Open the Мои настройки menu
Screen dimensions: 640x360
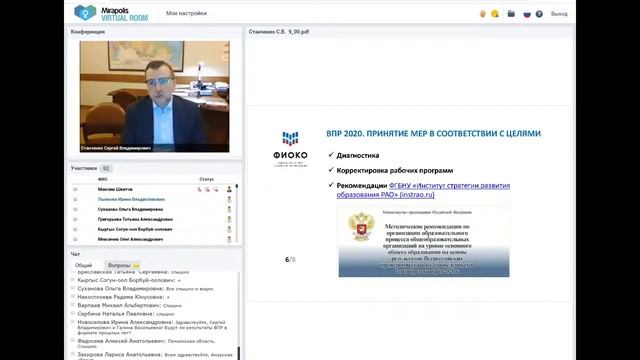[x=186, y=13]
